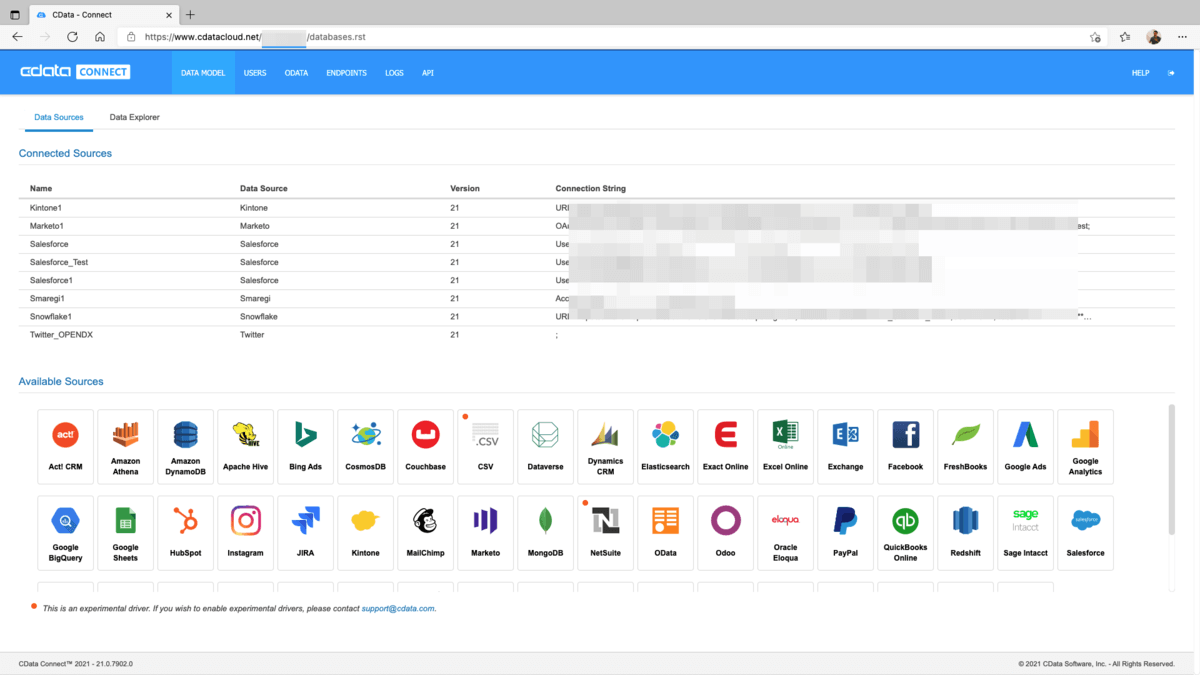Open the Snowflake1 connected source

coord(51,316)
